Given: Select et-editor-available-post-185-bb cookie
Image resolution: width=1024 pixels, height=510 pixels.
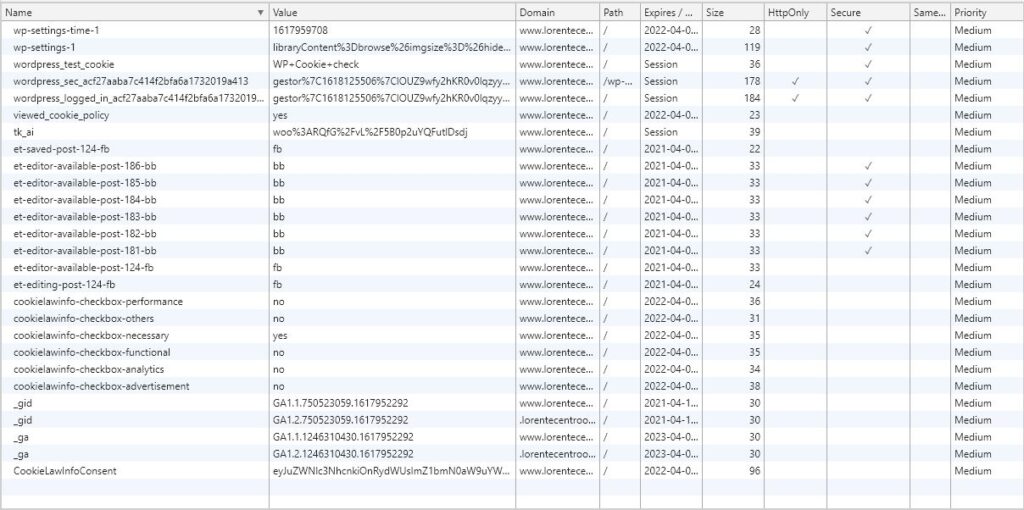Looking at the screenshot, I should tap(512, 183).
